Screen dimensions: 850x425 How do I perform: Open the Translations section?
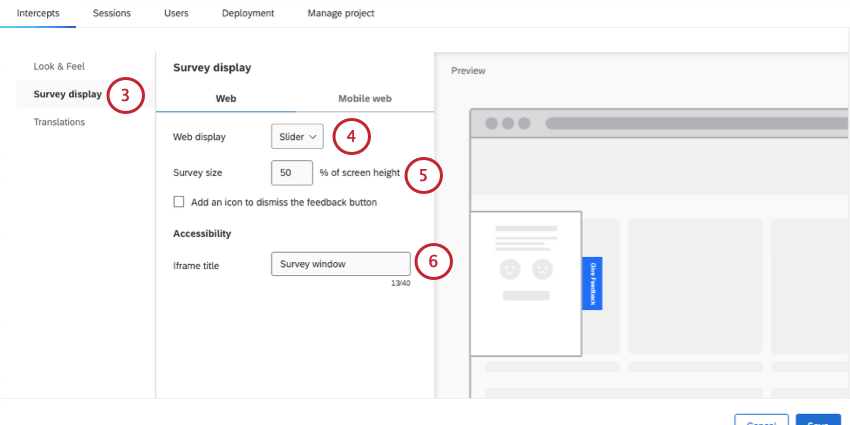pos(59,122)
